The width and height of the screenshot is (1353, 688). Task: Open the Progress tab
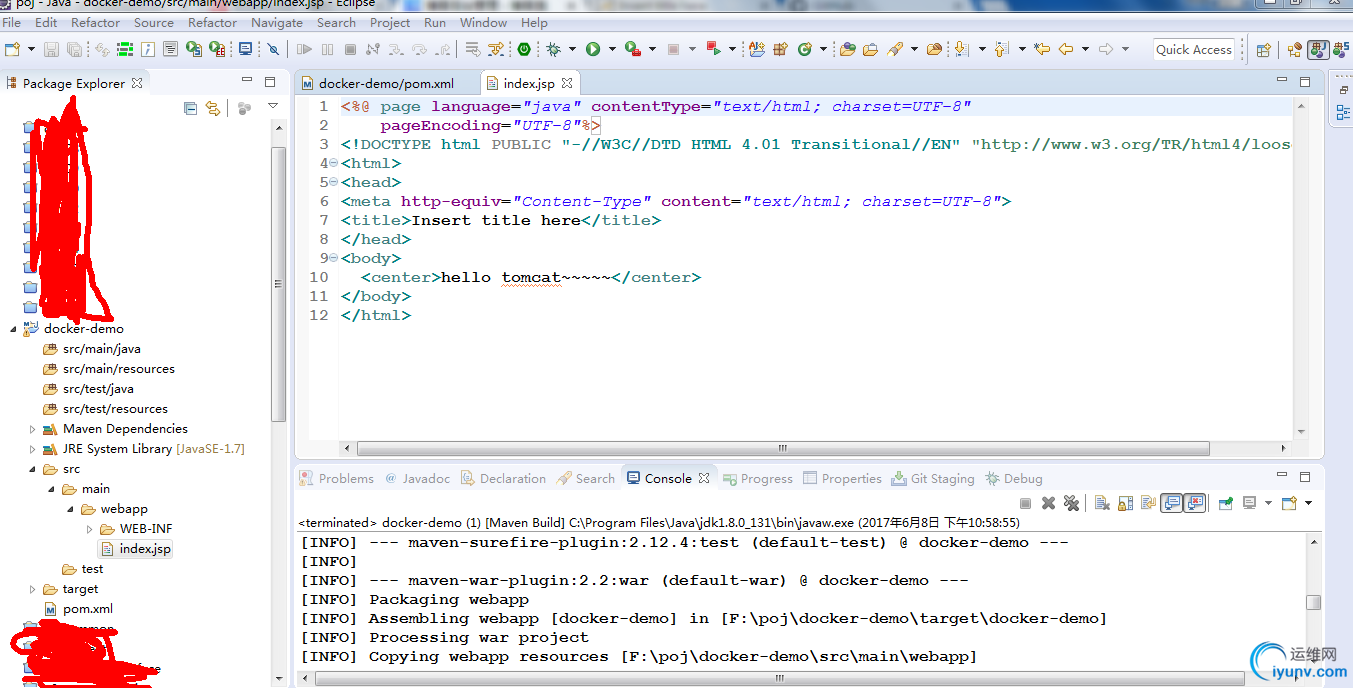point(758,479)
